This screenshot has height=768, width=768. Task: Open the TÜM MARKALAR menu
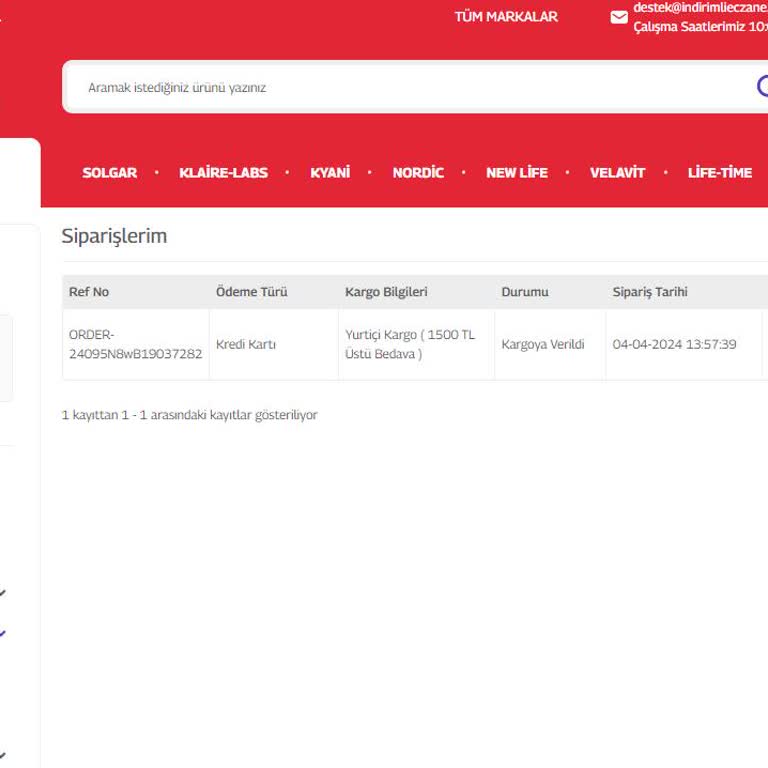pos(506,17)
